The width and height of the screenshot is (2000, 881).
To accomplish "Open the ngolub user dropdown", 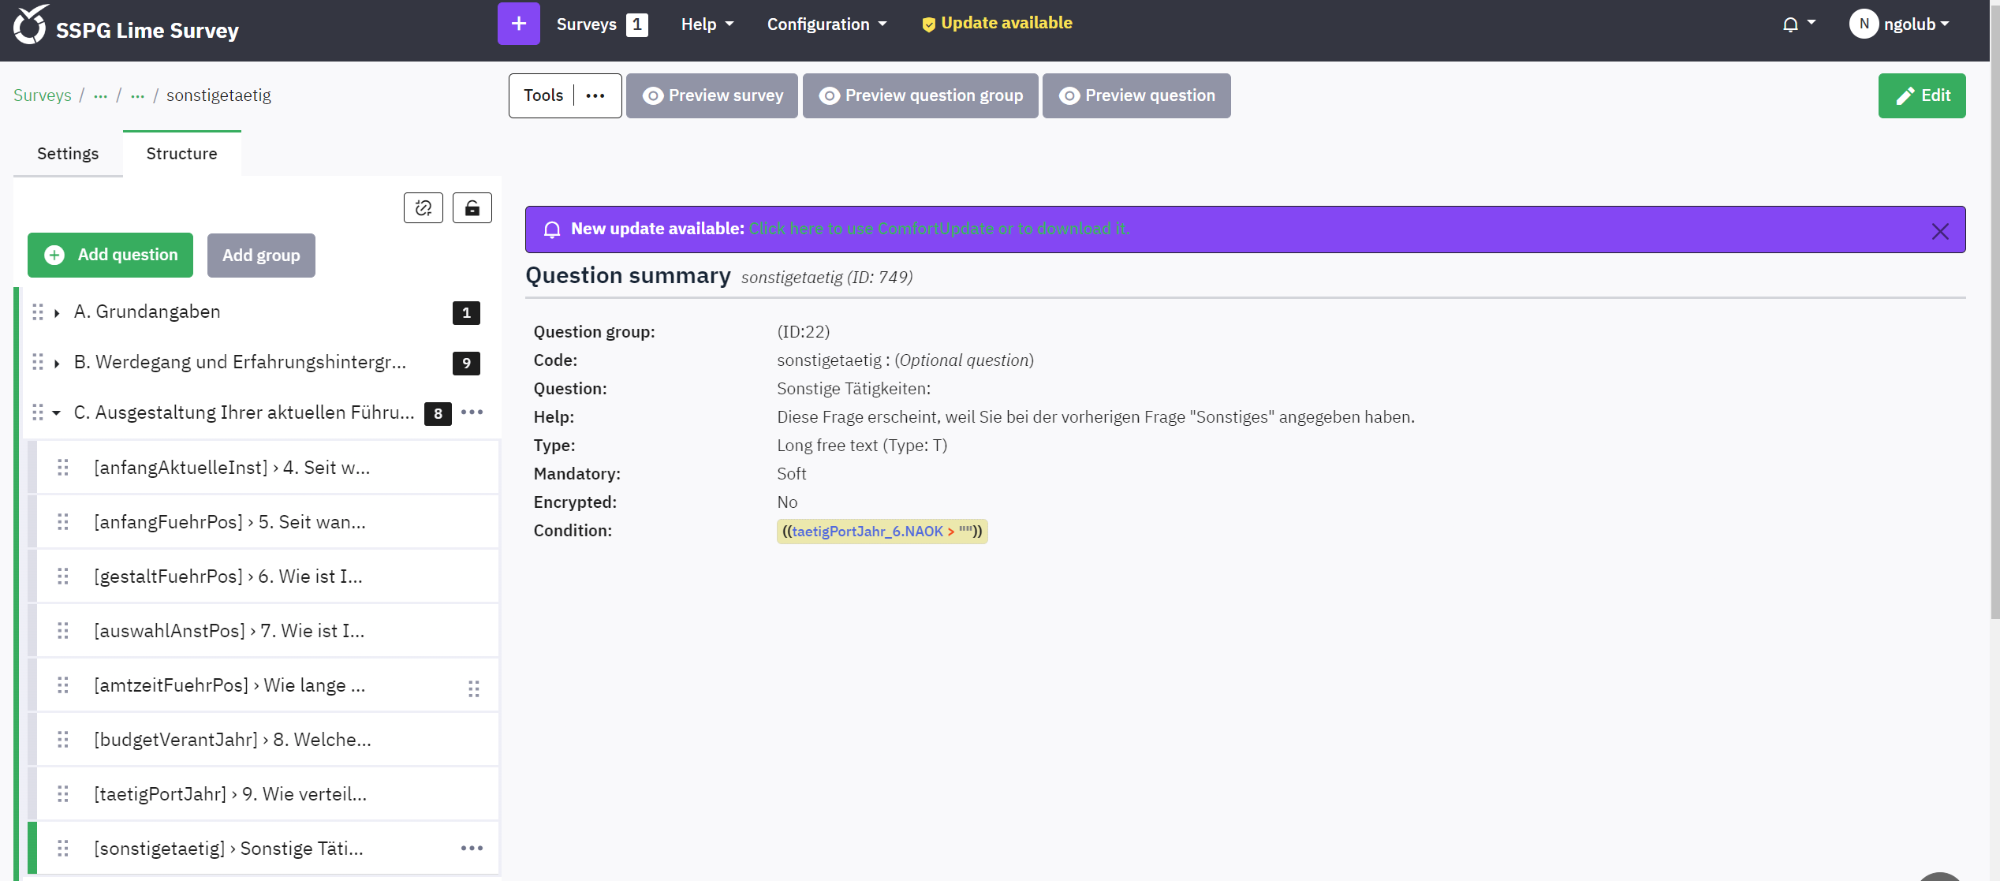I will [1916, 24].
